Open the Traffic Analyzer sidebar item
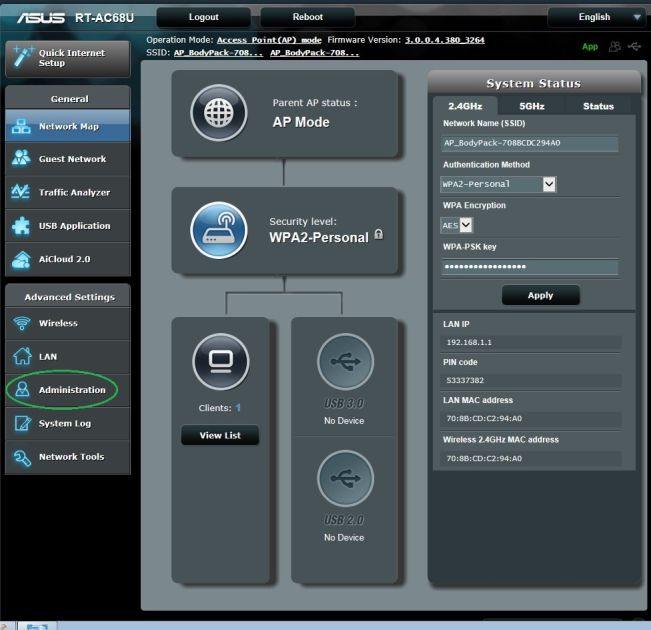 coord(66,193)
